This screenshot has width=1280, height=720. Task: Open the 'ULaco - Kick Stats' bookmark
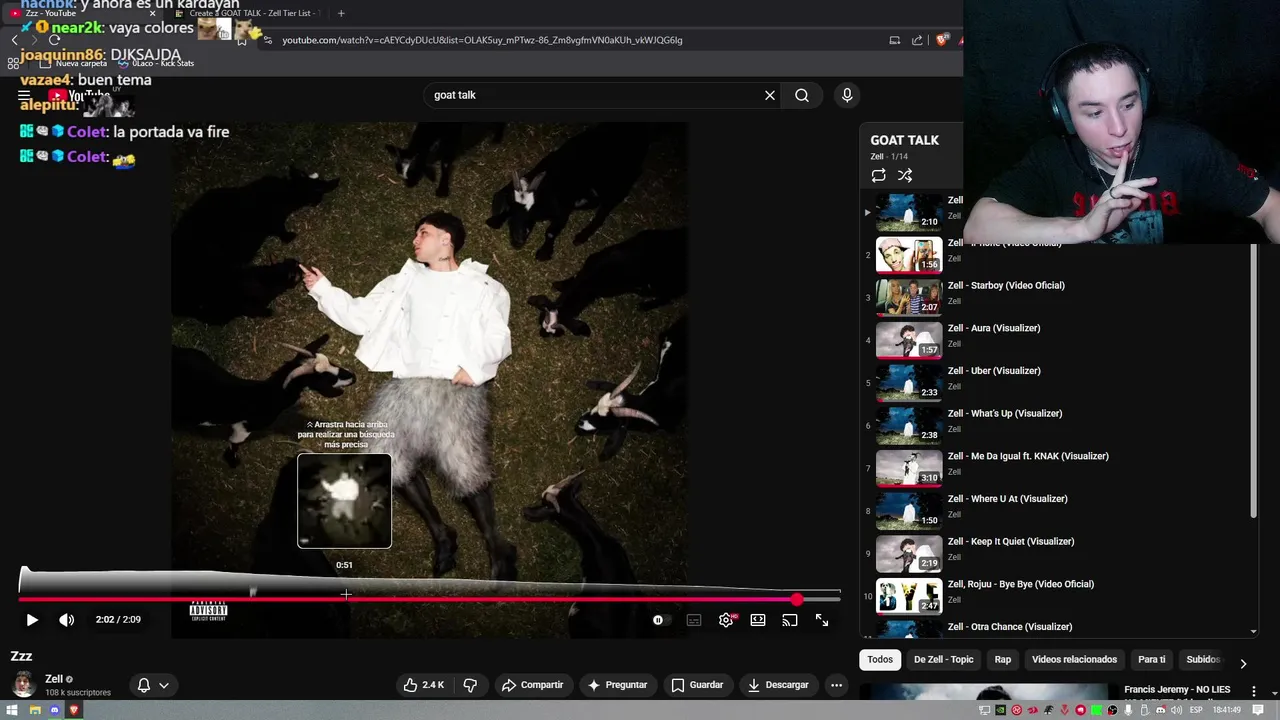pos(156,63)
